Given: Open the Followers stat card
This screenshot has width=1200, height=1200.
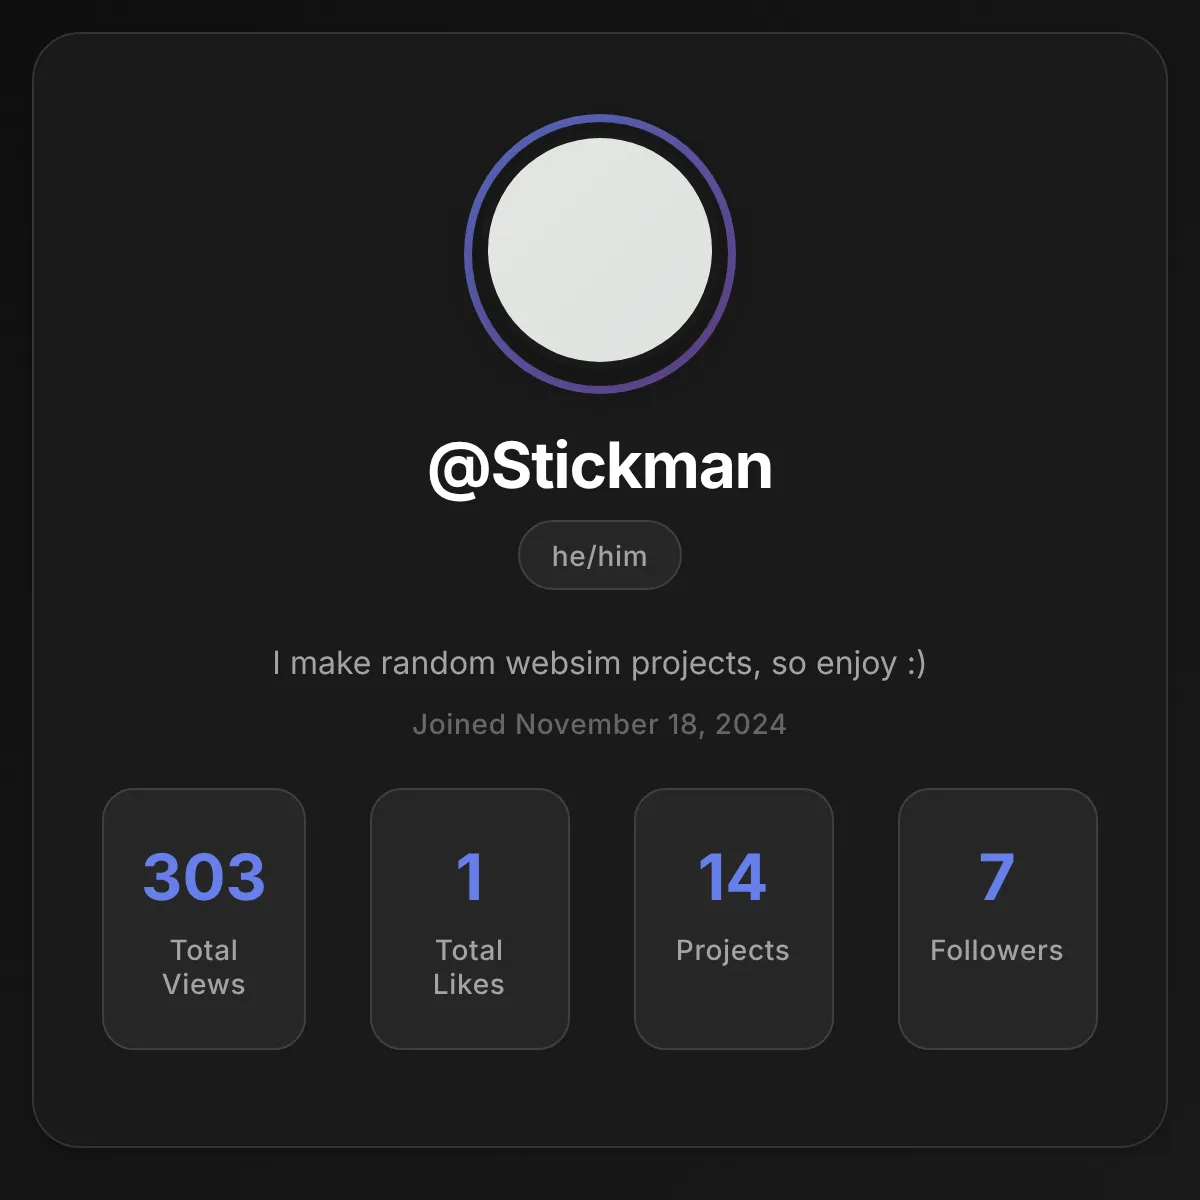Looking at the screenshot, I should (998, 919).
